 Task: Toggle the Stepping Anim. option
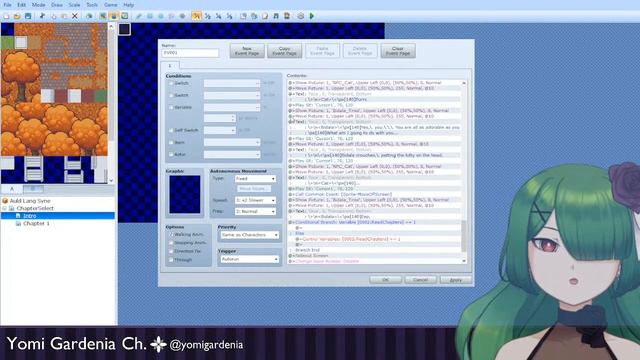pos(171,243)
